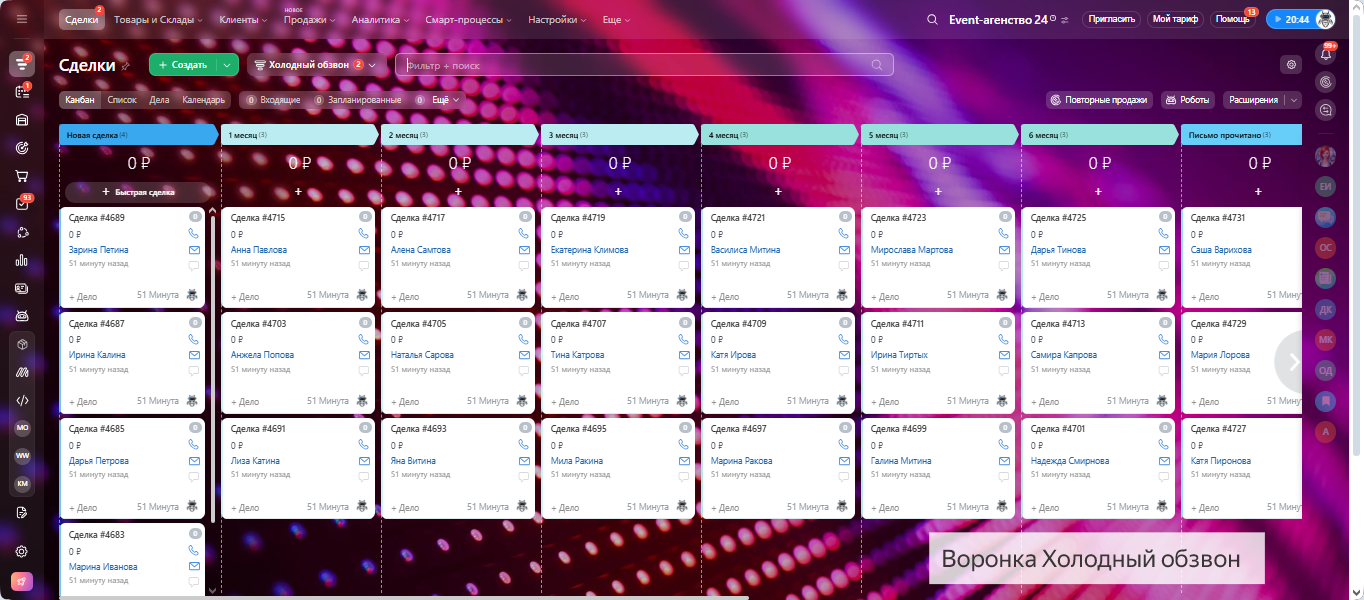
Task: Open the chat bubble icon in right panel
Action: point(1326,110)
